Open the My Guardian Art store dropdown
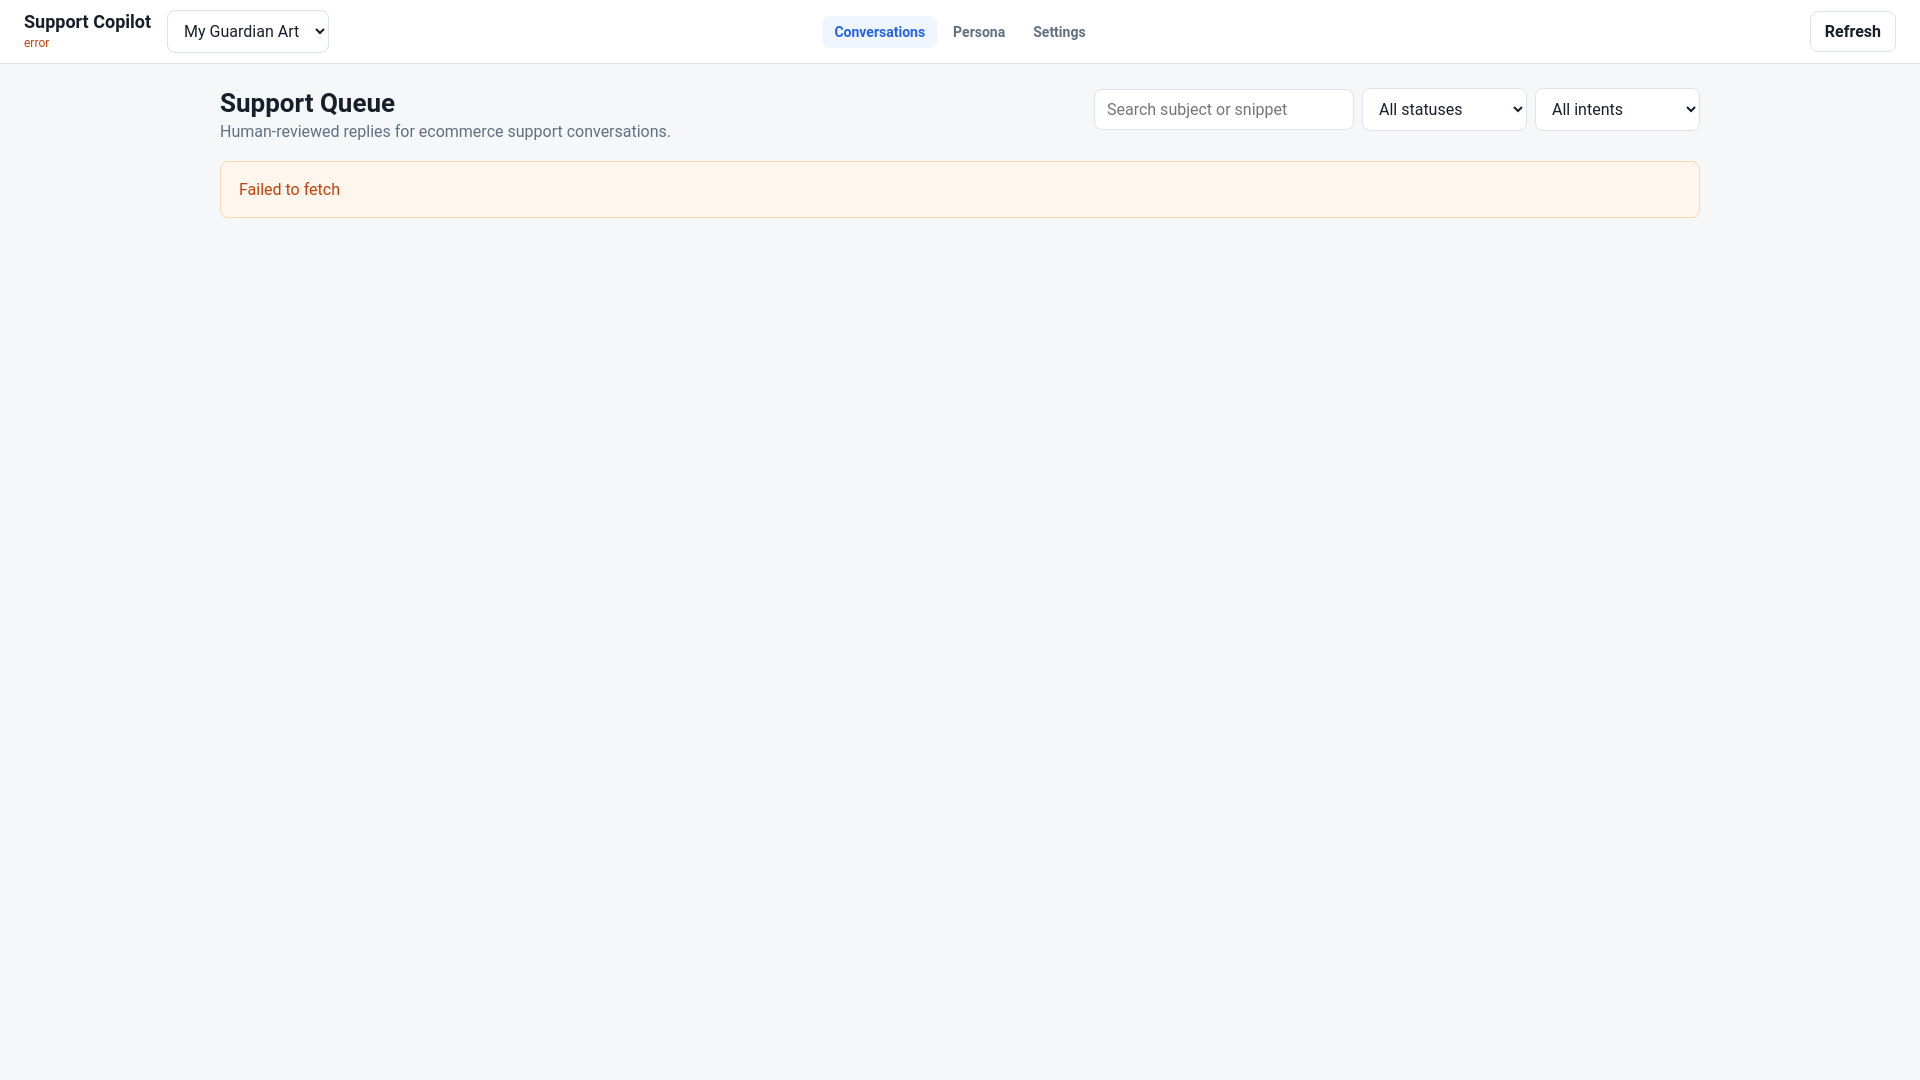Image resolution: width=1920 pixels, height=1080 pixels. (247, 31)
